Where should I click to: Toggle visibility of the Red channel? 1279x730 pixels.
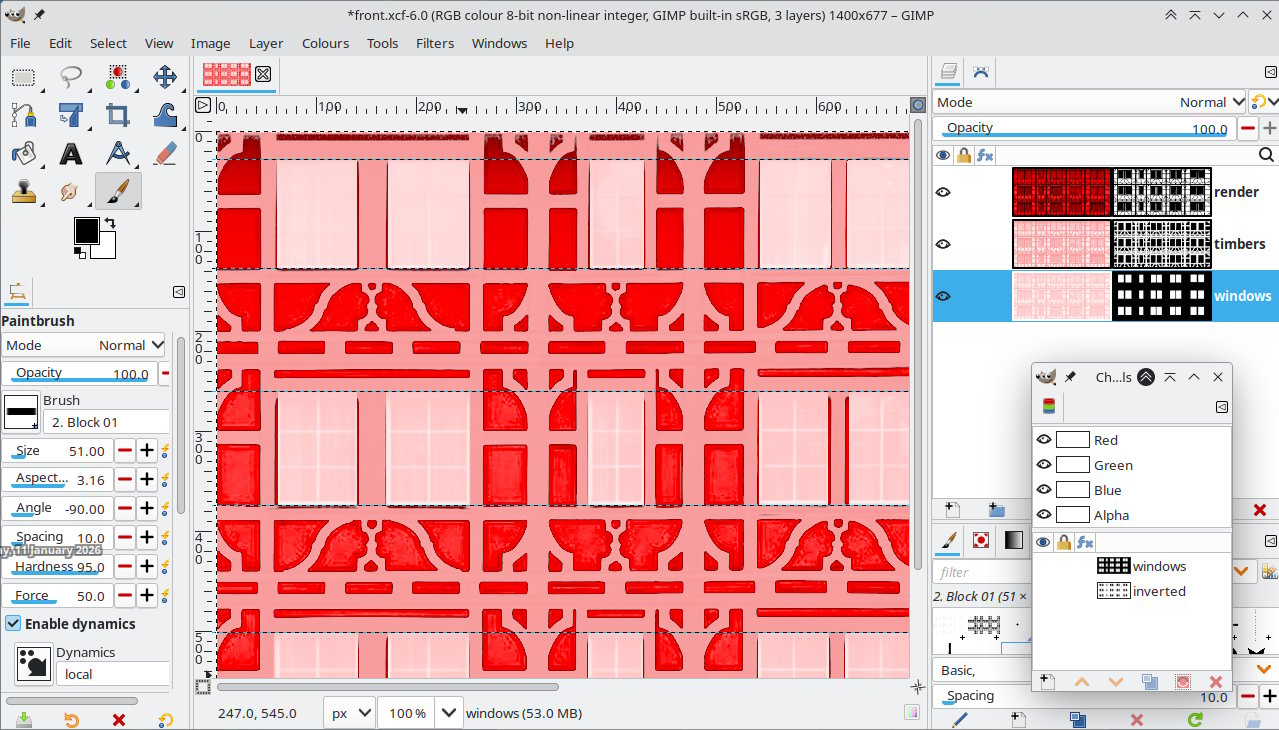coord(1043,440)
